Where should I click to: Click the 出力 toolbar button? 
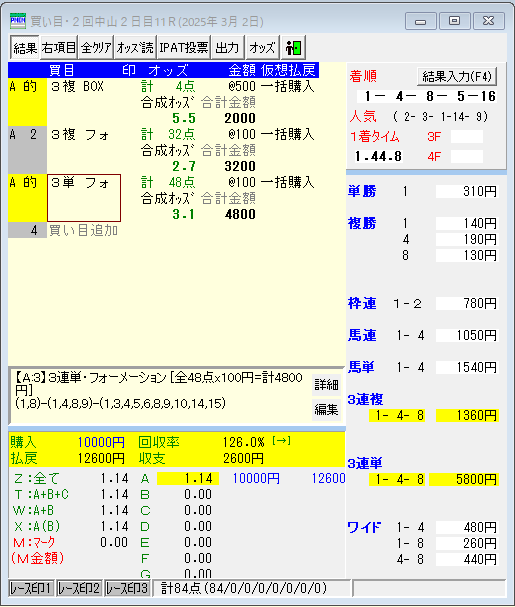[228, 48]
